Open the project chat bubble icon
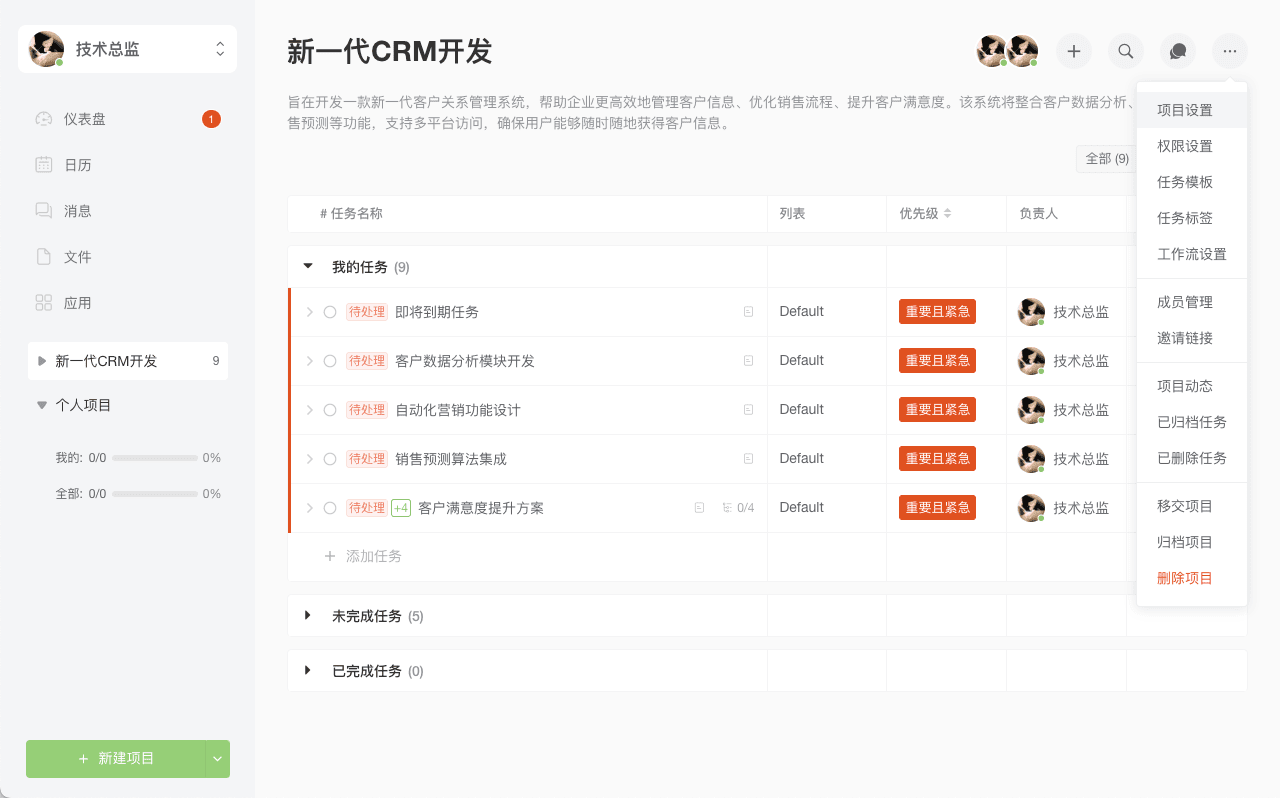 coord(1178,51)
